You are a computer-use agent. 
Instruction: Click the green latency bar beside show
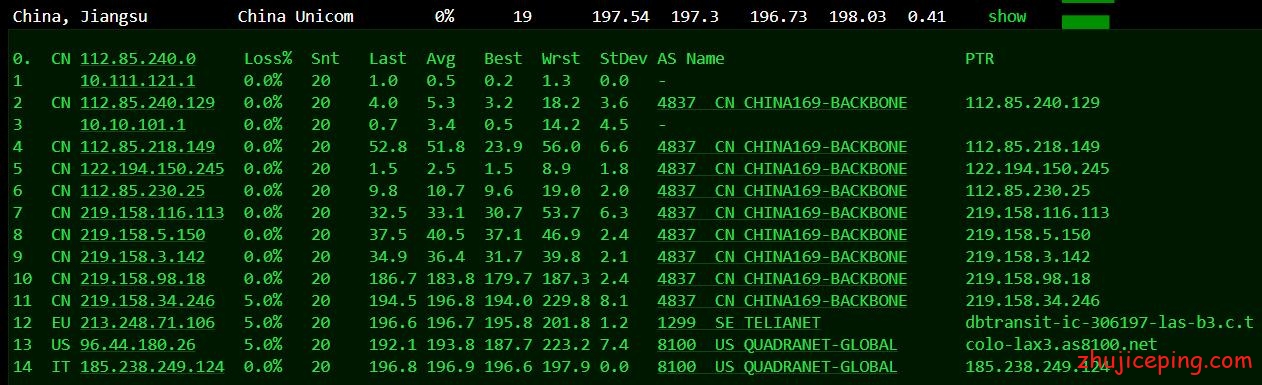[1085, 22]
